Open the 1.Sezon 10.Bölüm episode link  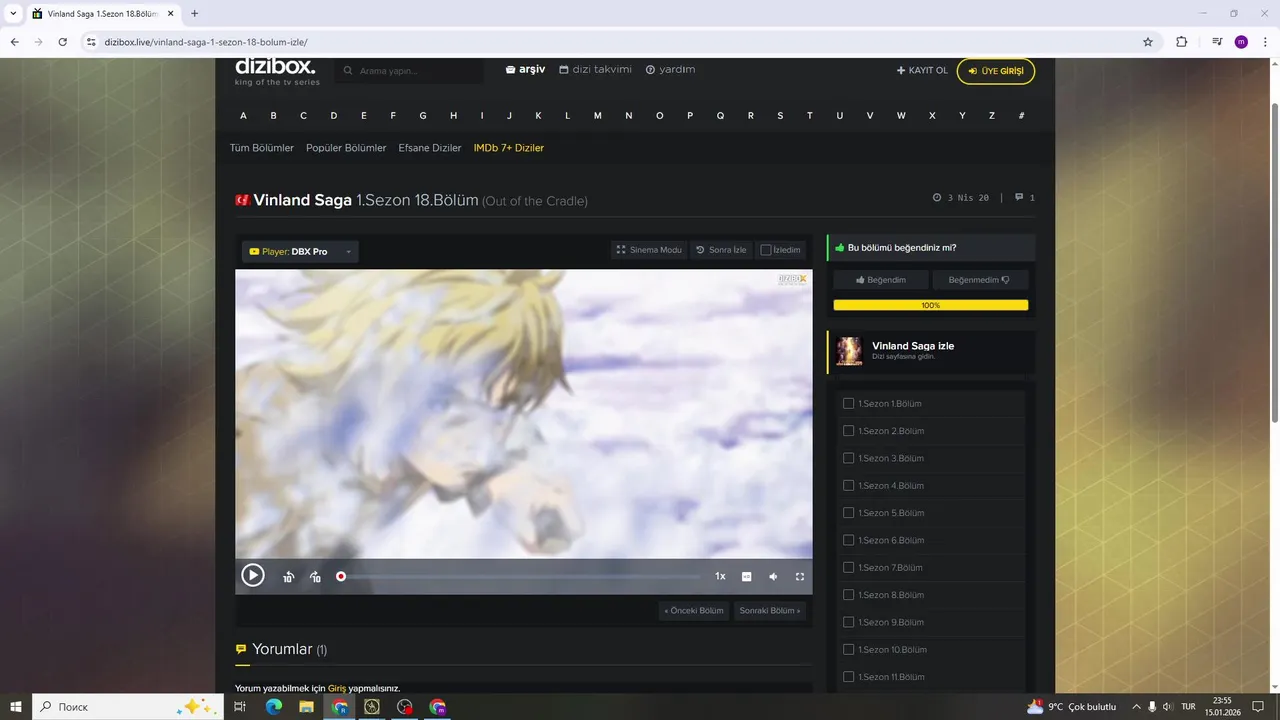pos(893,649)
